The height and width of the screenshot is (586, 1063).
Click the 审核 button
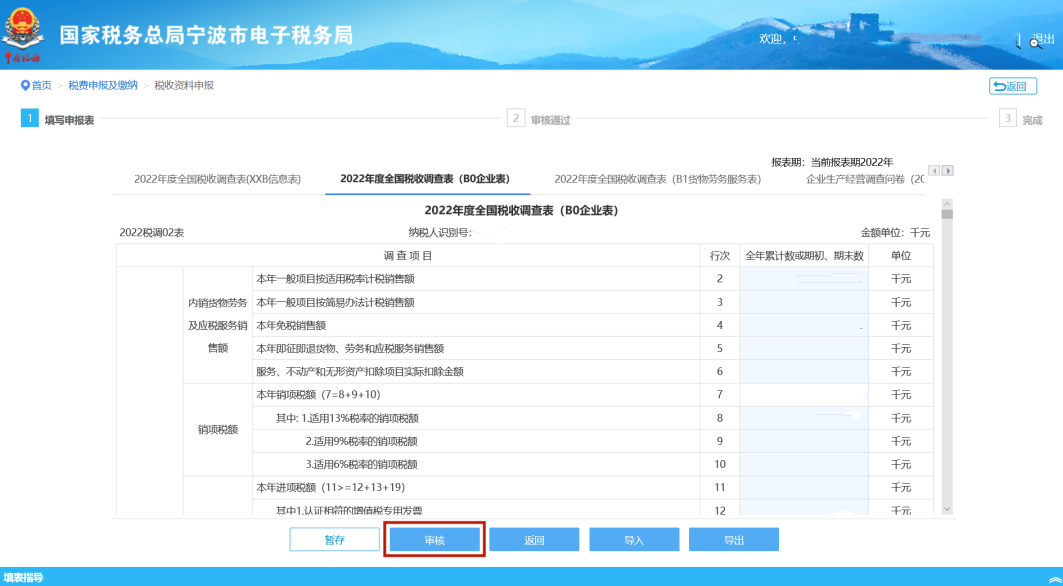pyautogui.click(x=435, y=540)
